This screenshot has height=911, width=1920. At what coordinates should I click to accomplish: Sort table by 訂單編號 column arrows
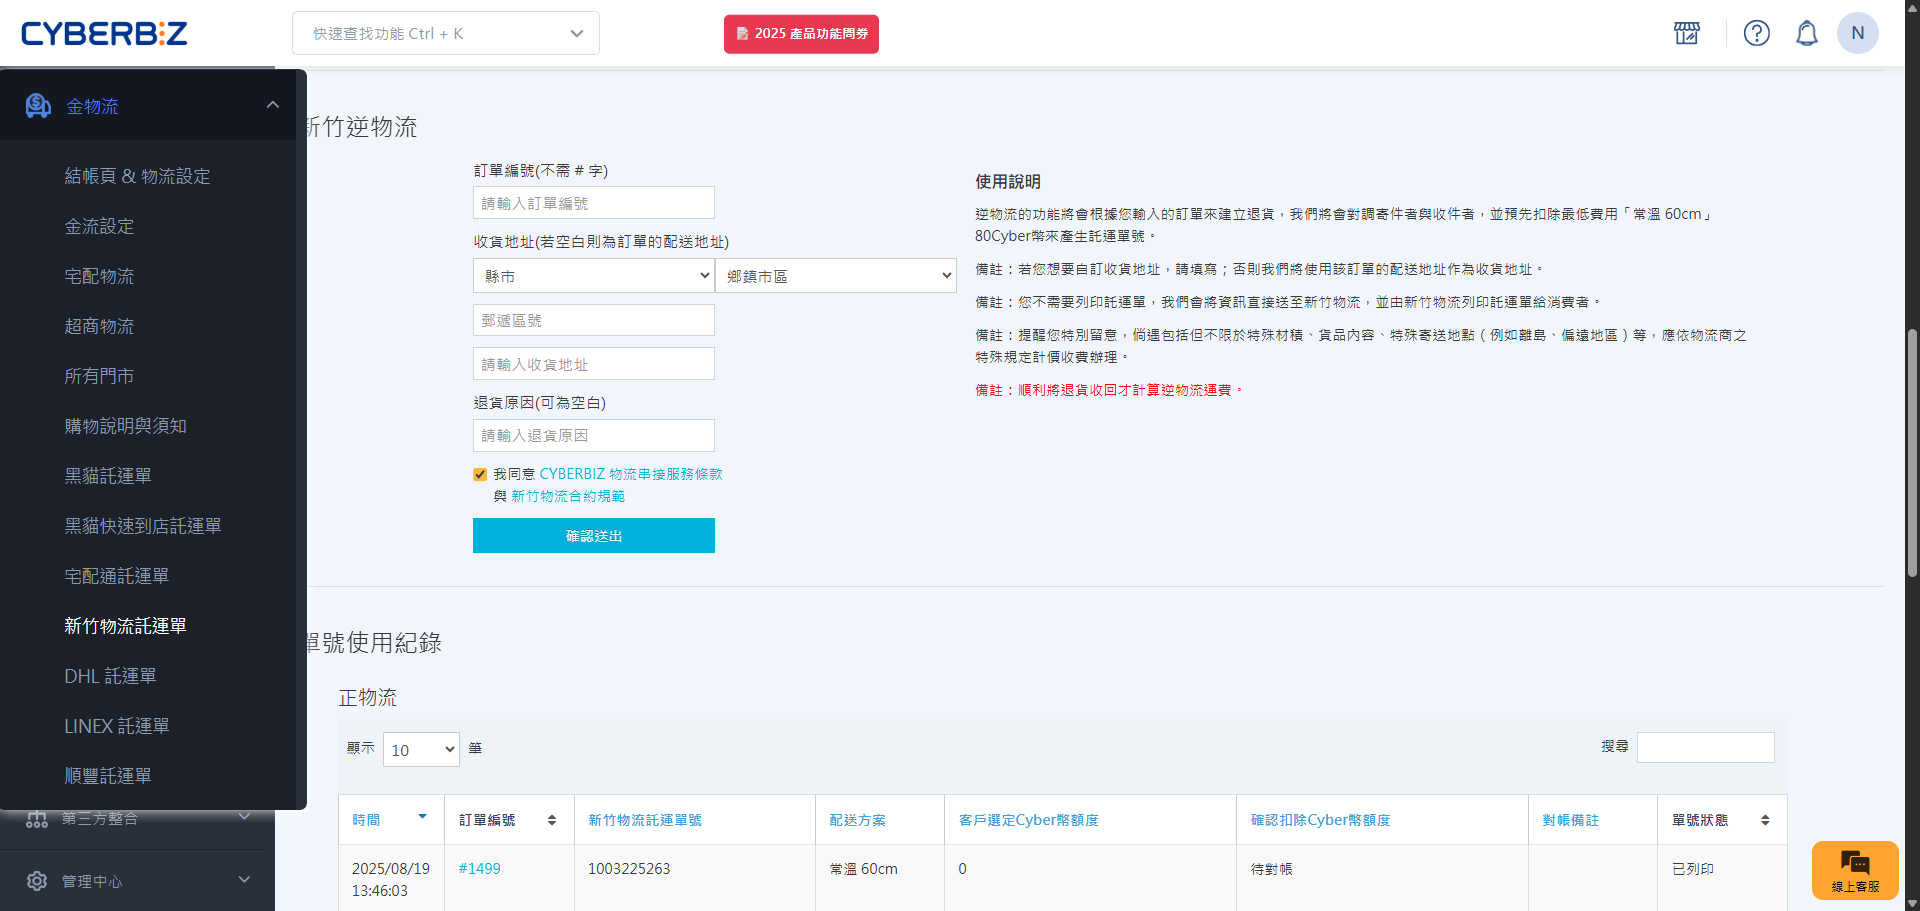point(551,820)
